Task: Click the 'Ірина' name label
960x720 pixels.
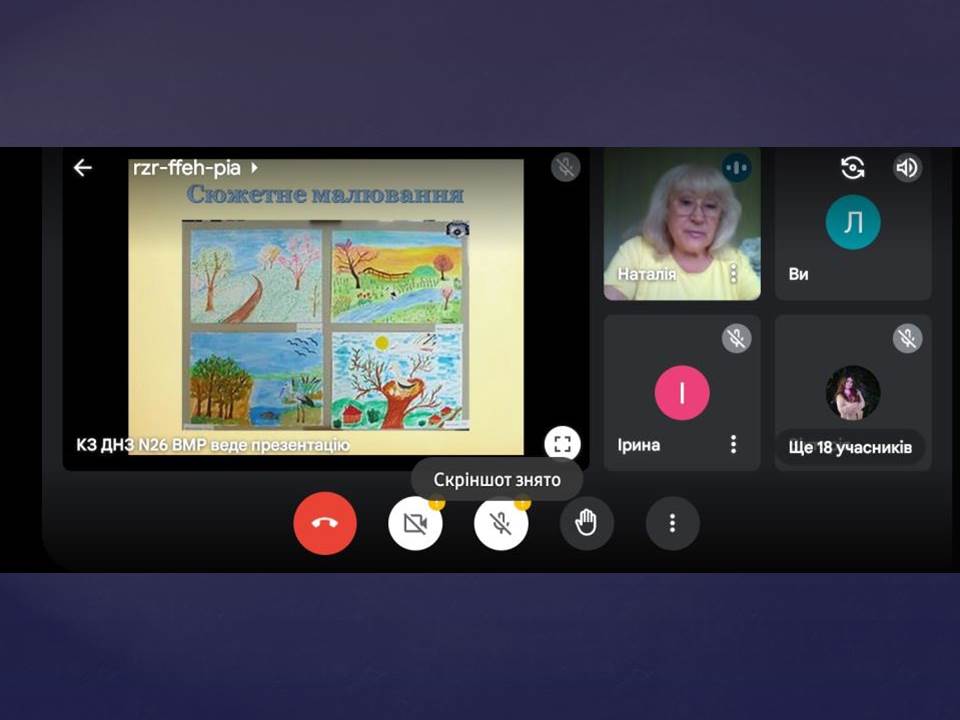Action: 639,444
